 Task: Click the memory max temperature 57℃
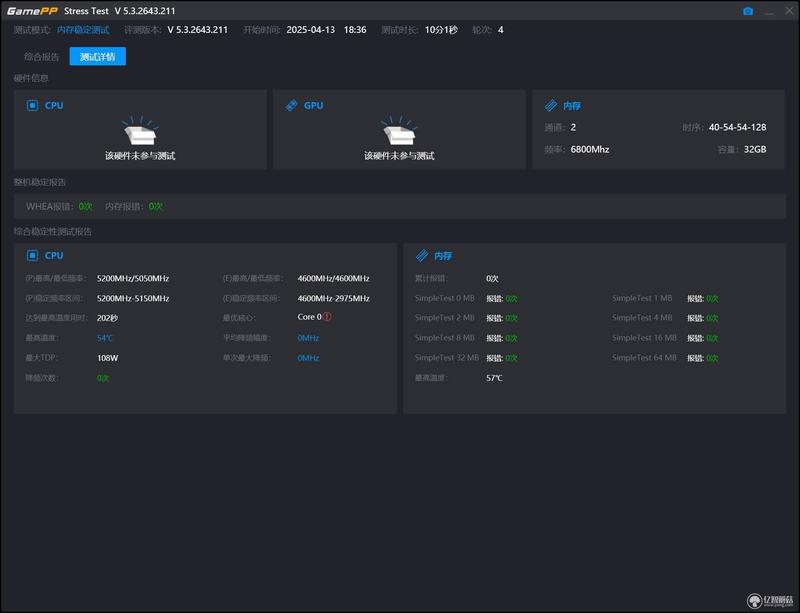pos(494,378)
